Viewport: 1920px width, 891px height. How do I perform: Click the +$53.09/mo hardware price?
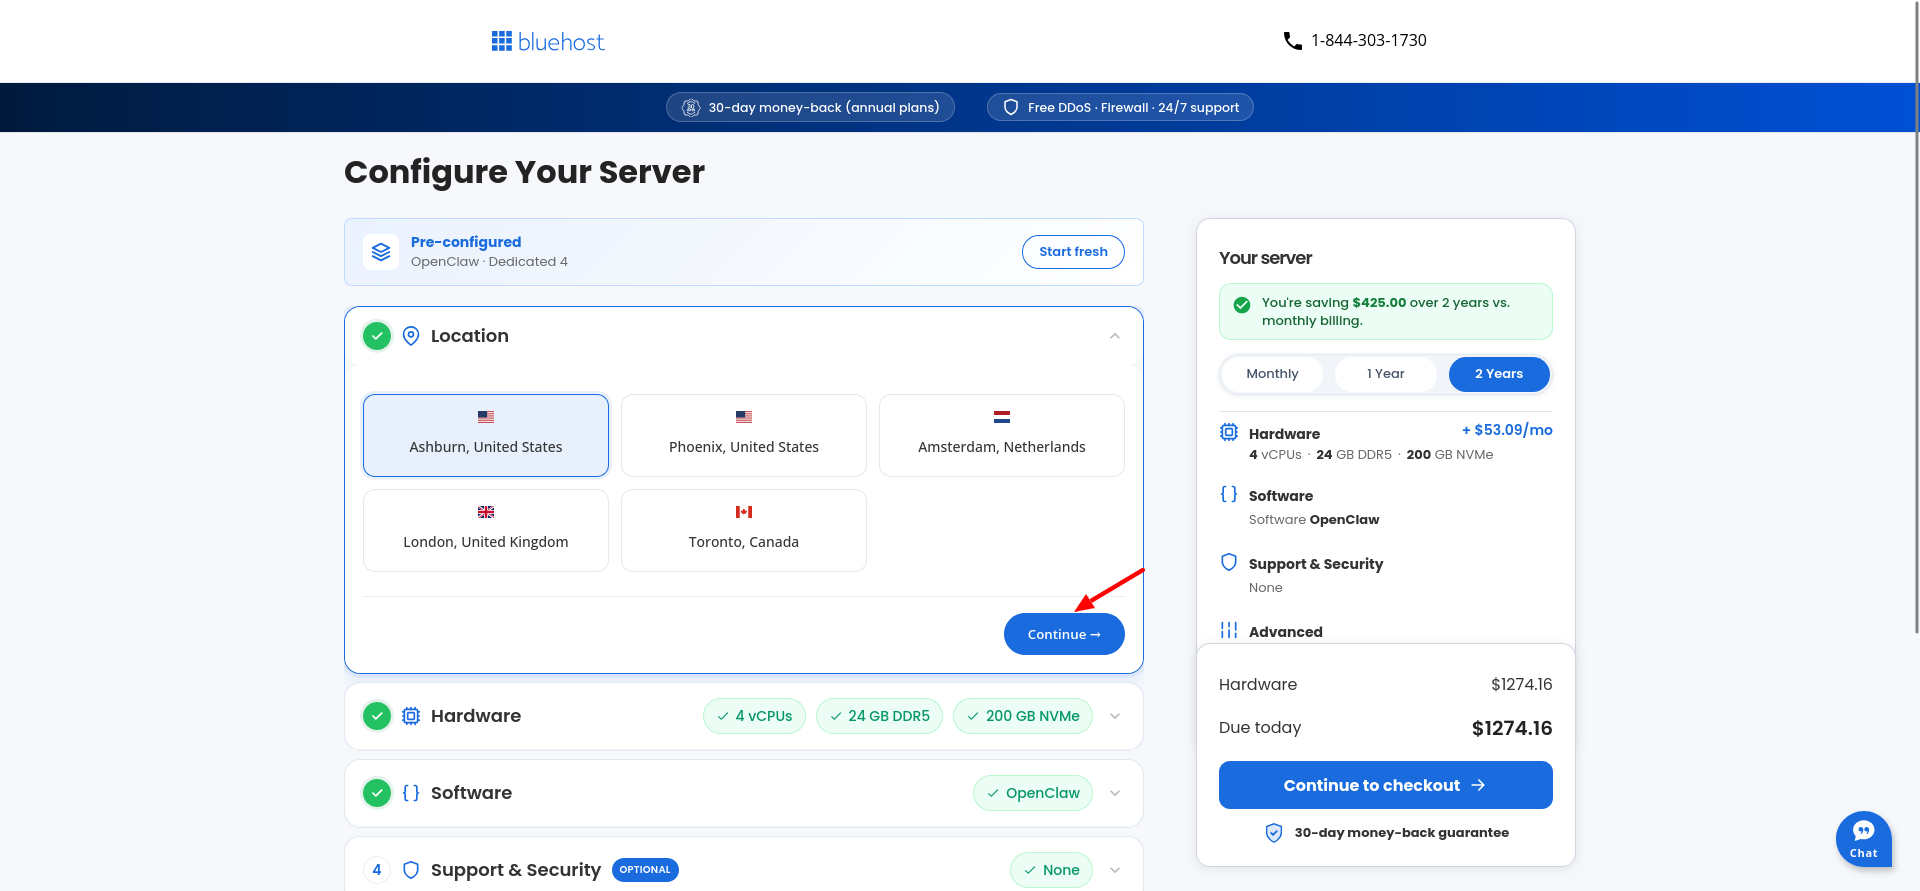point(1507,430)
